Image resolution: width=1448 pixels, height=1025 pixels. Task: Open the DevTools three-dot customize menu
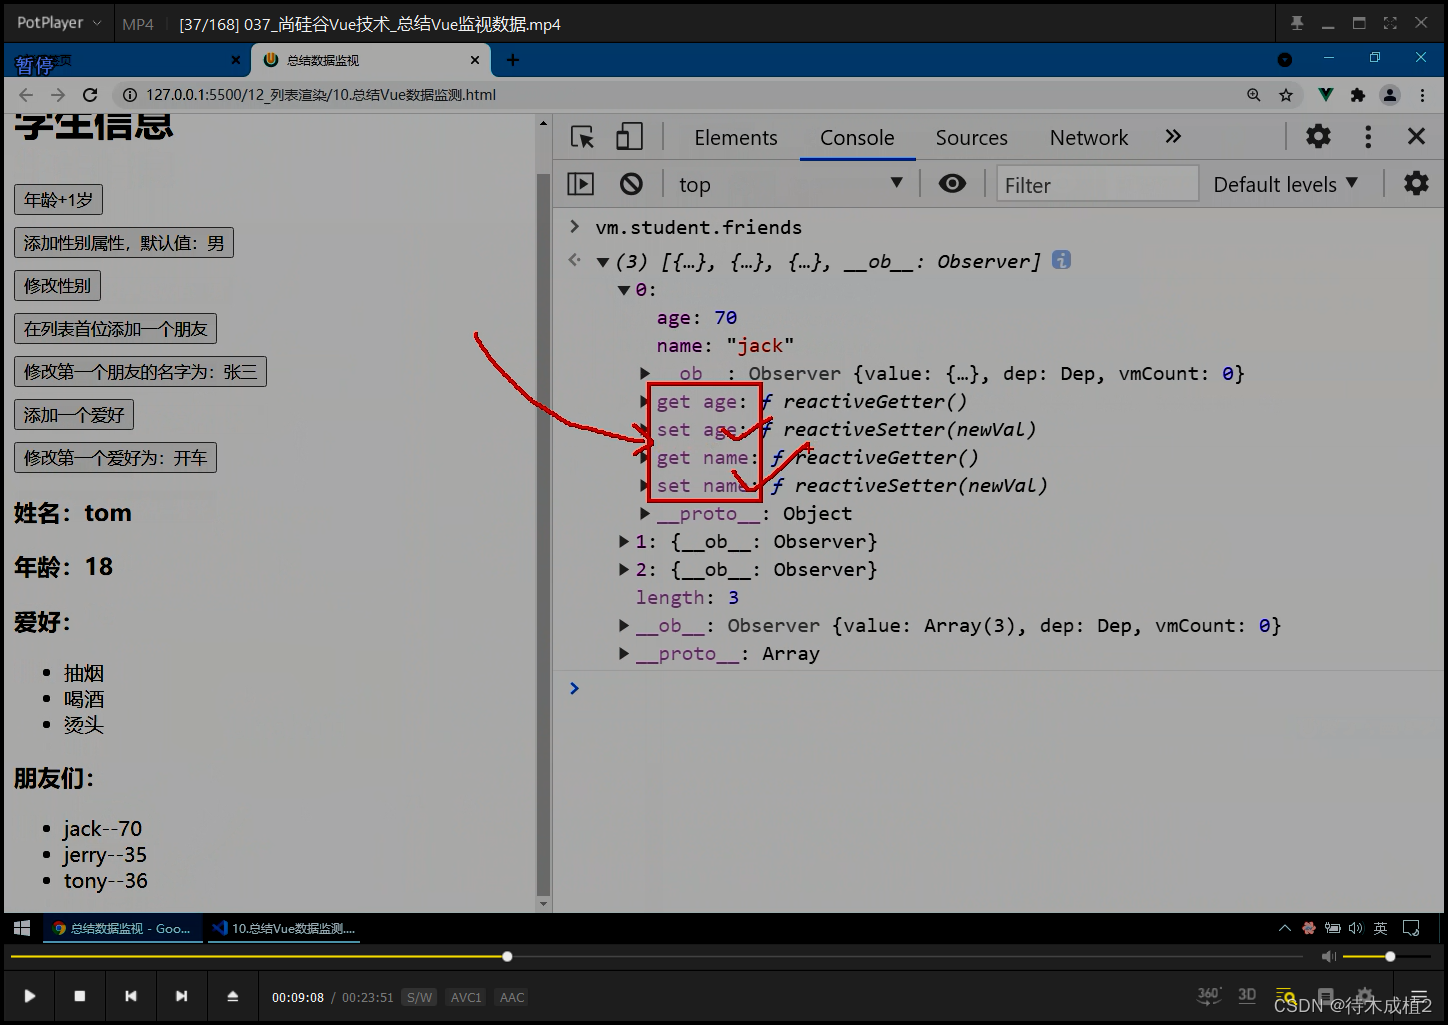(1368, 136)
